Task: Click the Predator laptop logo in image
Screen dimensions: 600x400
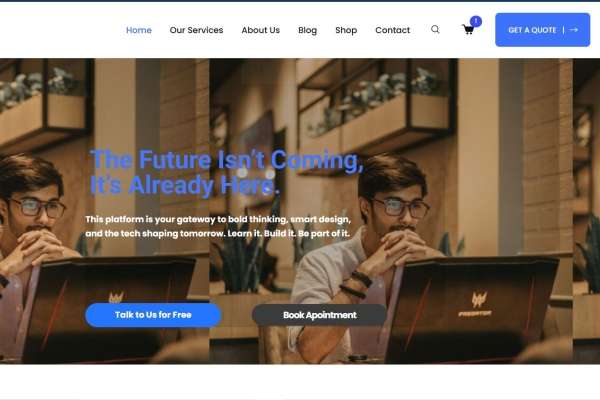Action: point(476,305)
